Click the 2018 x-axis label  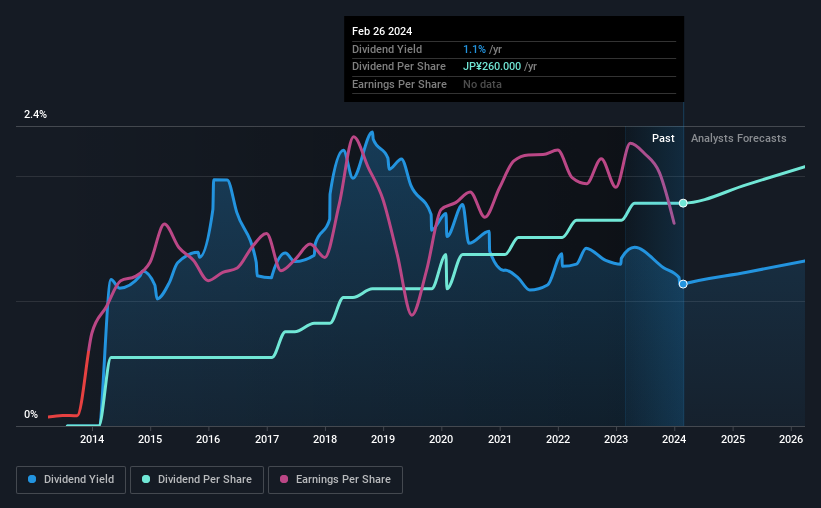coord(325,439)
